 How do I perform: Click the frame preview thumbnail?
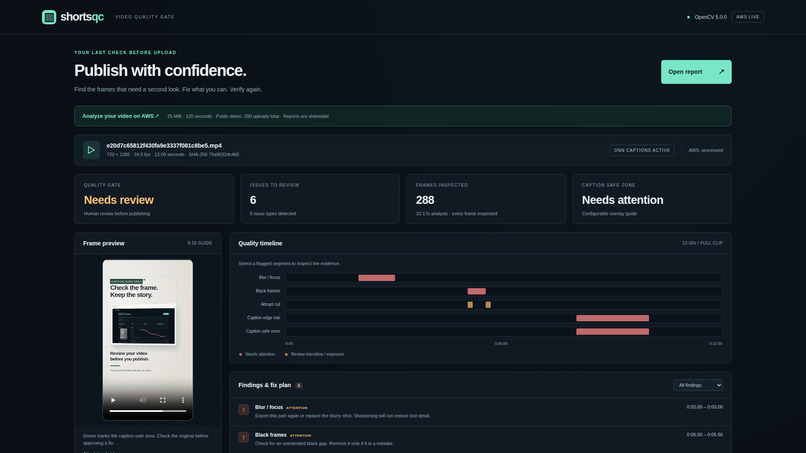148,339
